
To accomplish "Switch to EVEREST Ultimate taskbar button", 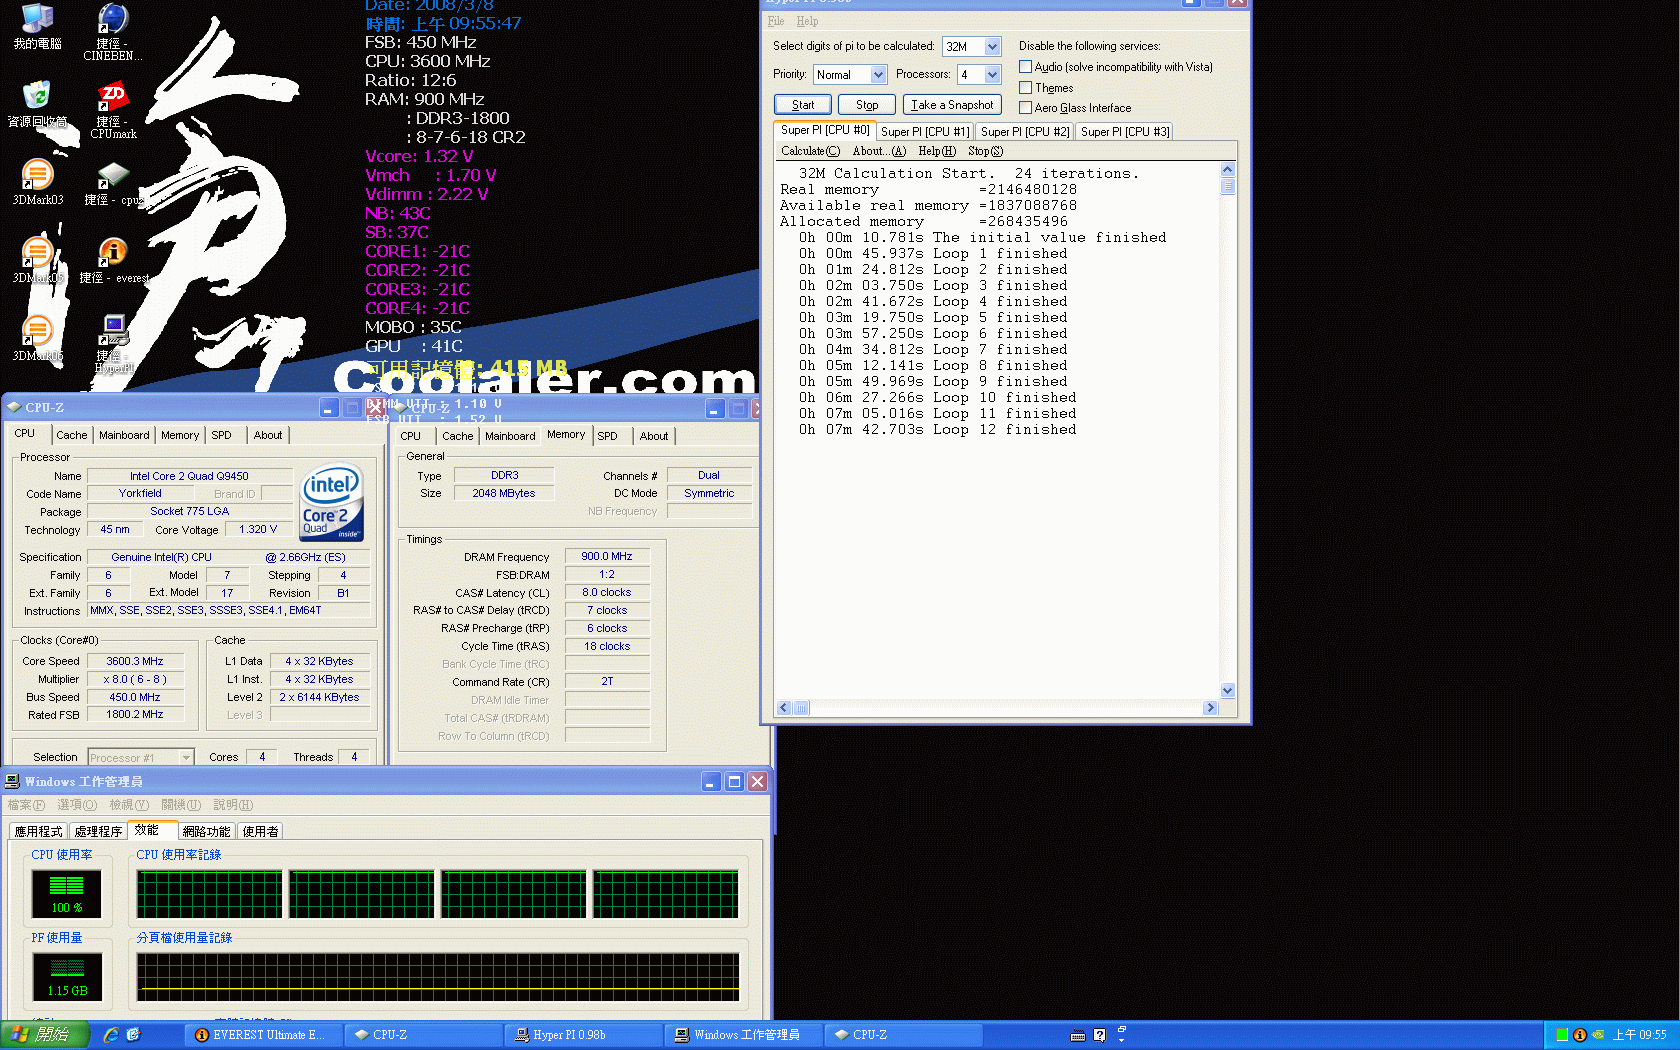I will pyautogui.click(x=262, y=1035).
